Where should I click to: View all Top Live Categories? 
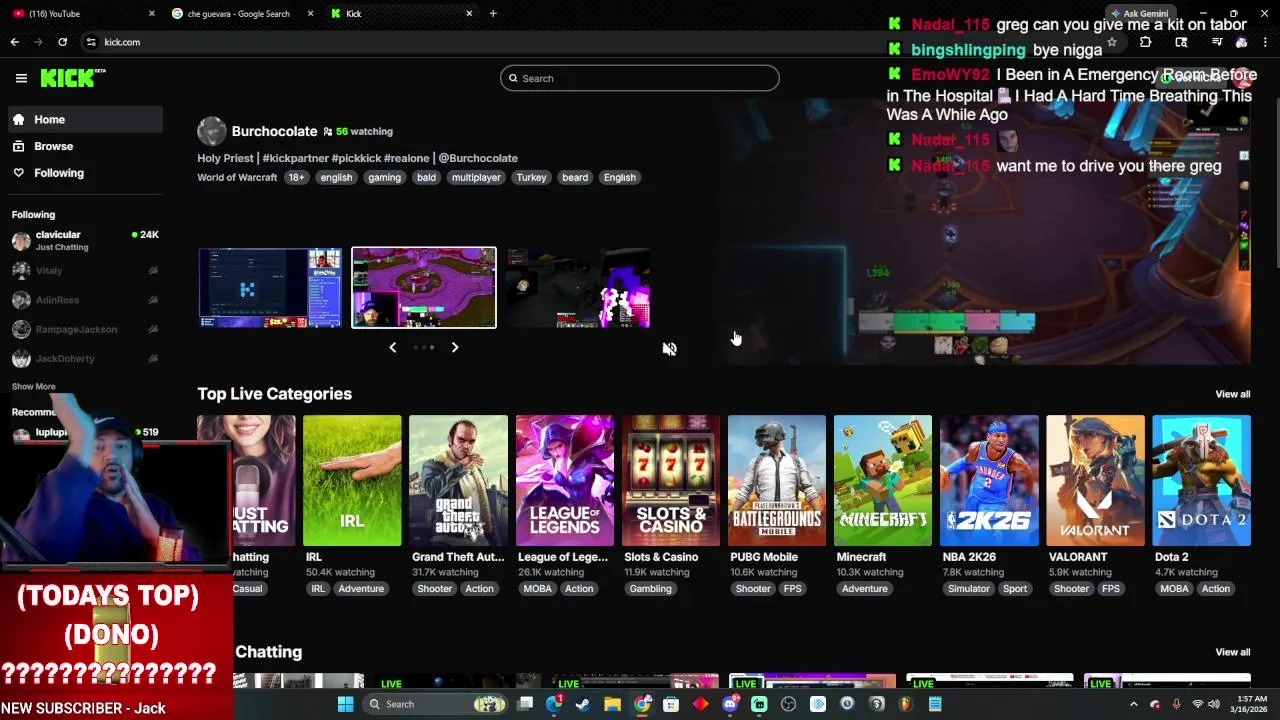click(1232, 394)
